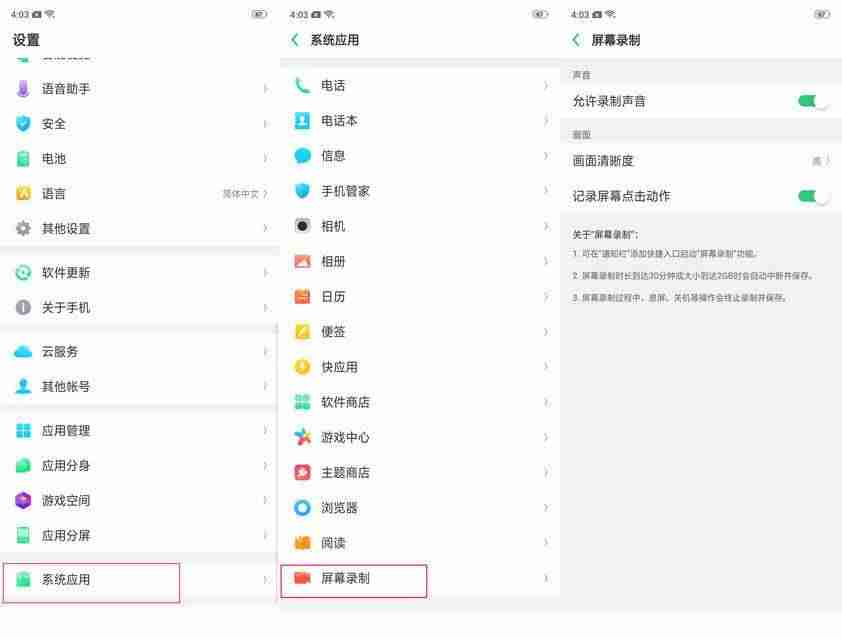This screenshot has width=842, height=639.
Task: Expand the 电池 row chevron
Action: coord(265,158)
